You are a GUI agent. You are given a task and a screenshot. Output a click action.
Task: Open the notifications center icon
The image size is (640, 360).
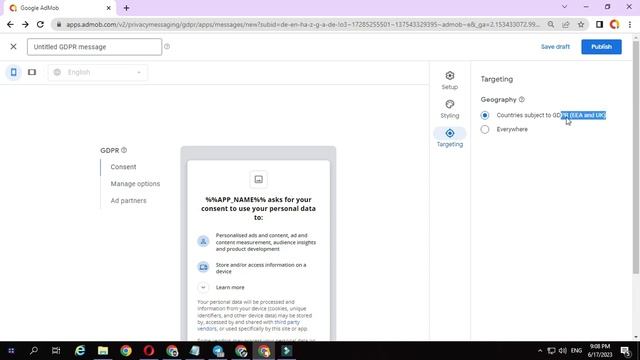[x=626, y=351]
